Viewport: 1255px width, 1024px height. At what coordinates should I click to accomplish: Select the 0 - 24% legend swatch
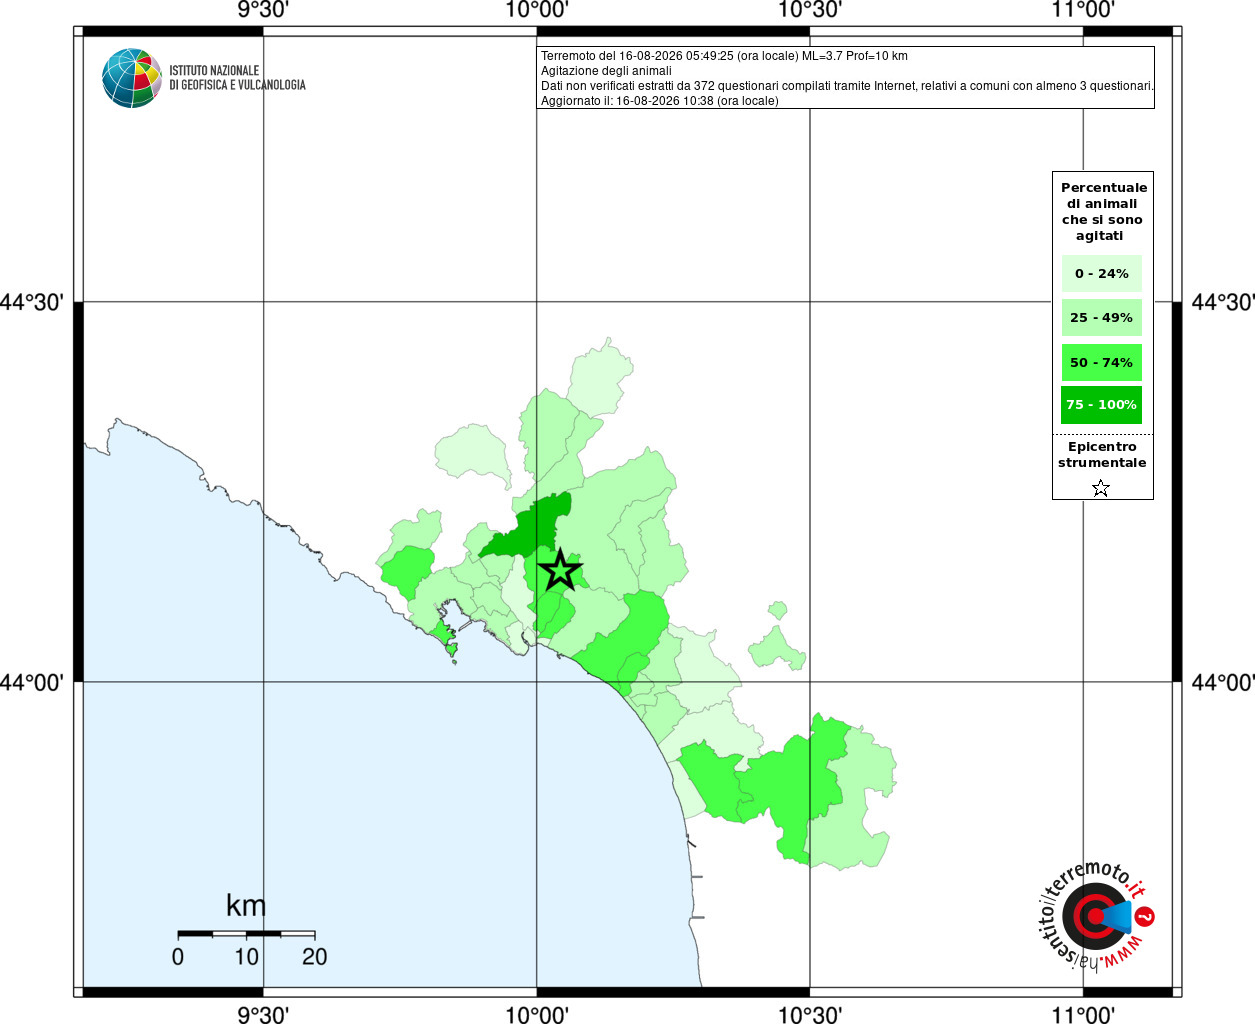(x=1101, y=273)
